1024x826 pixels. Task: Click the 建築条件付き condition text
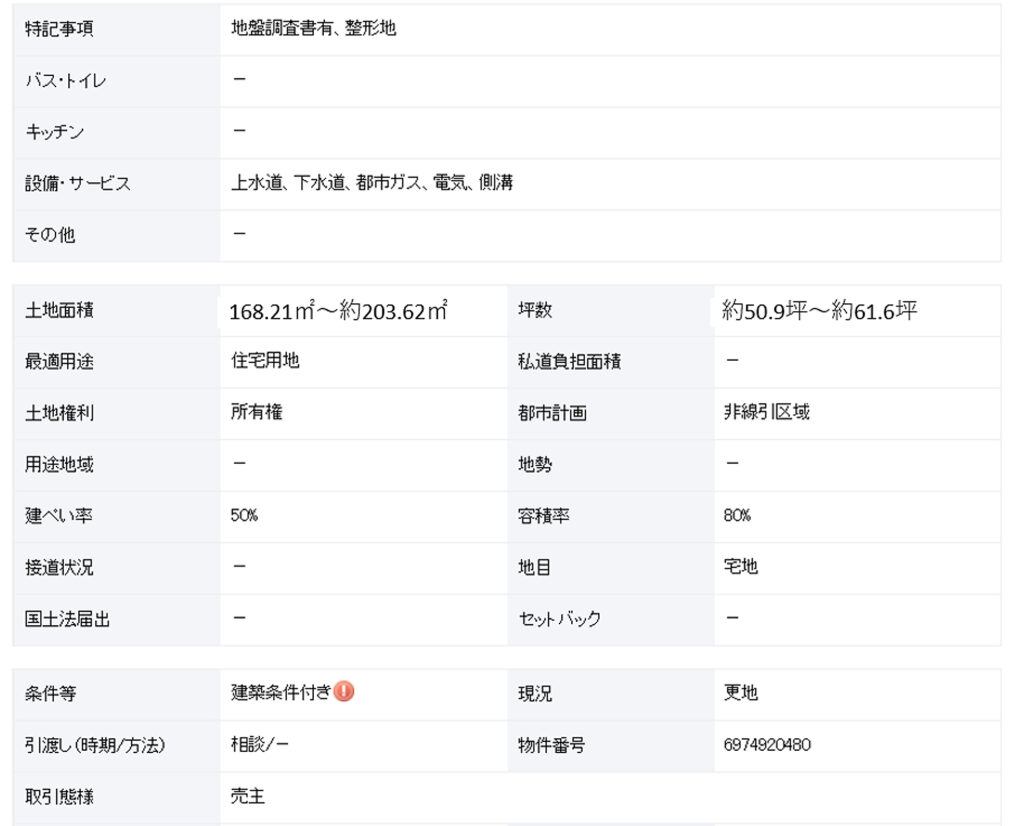(x=281, y=692)
